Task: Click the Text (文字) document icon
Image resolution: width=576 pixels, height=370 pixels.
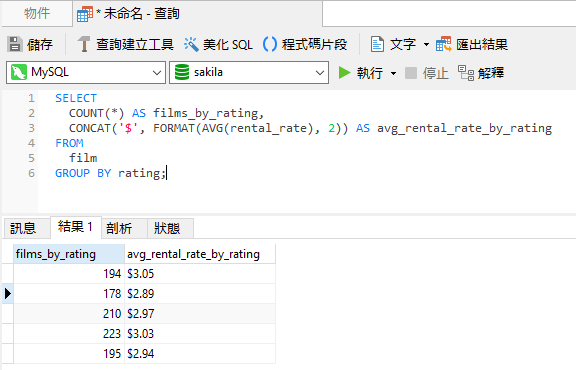Action: 377,44
